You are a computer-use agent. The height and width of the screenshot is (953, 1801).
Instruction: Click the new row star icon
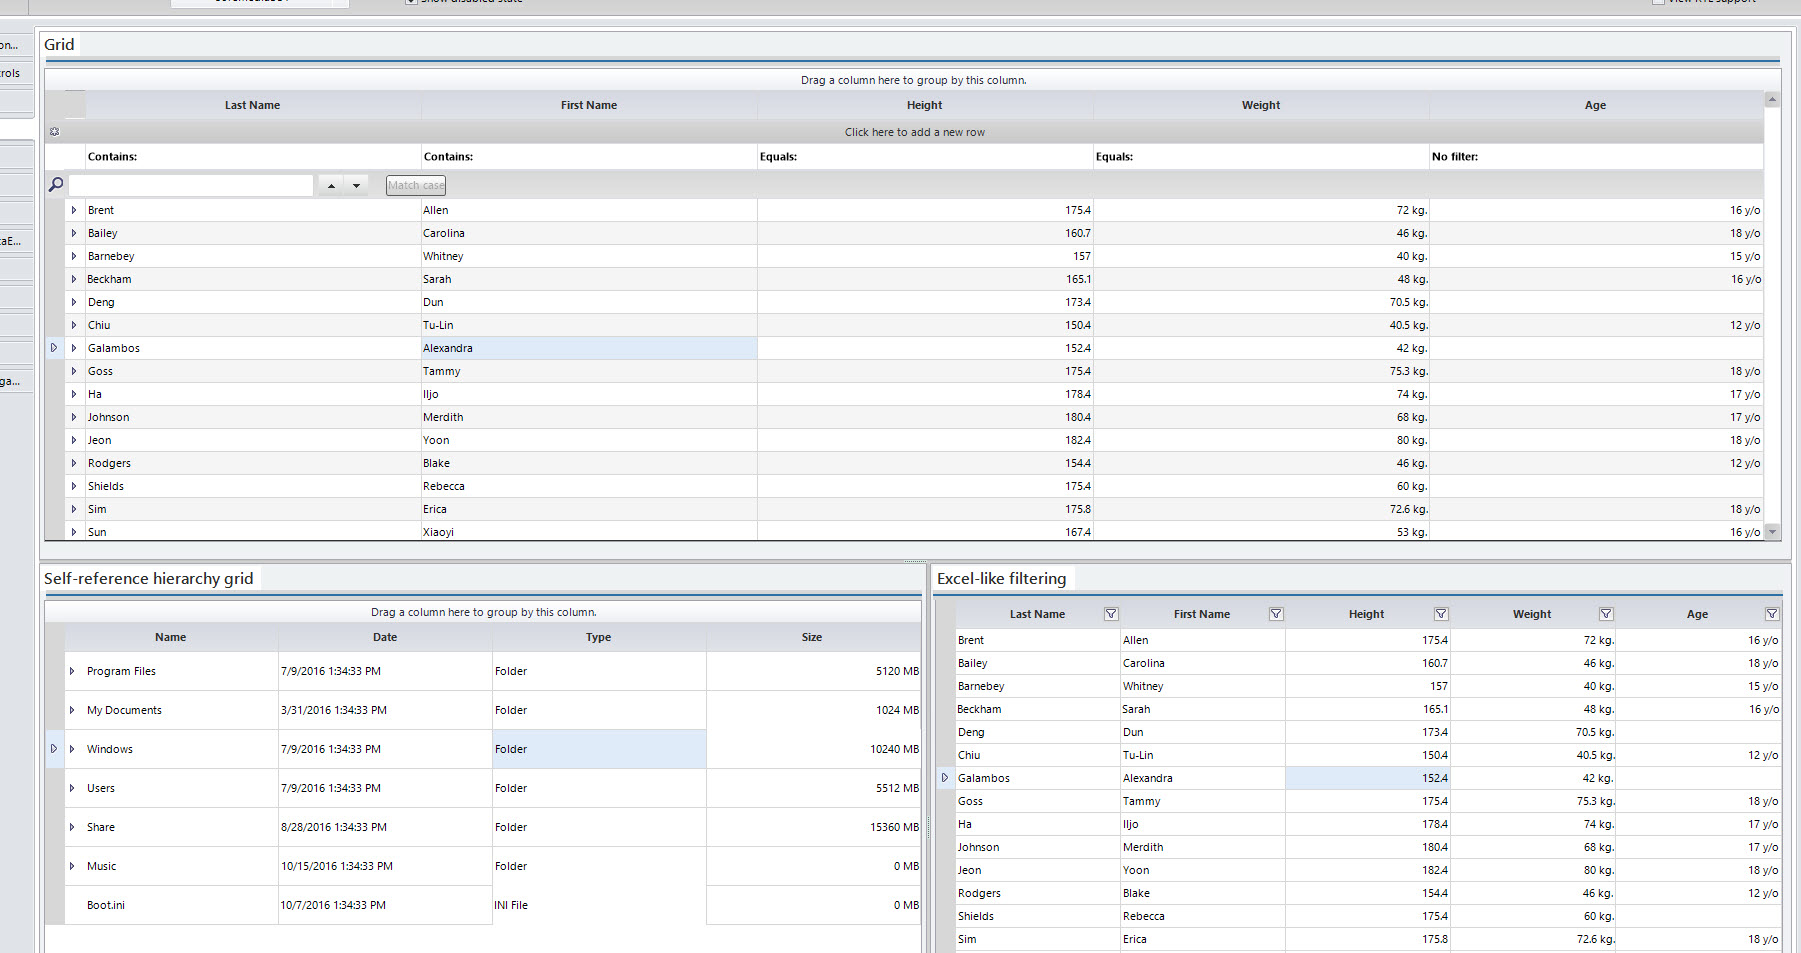click(55, 132)
